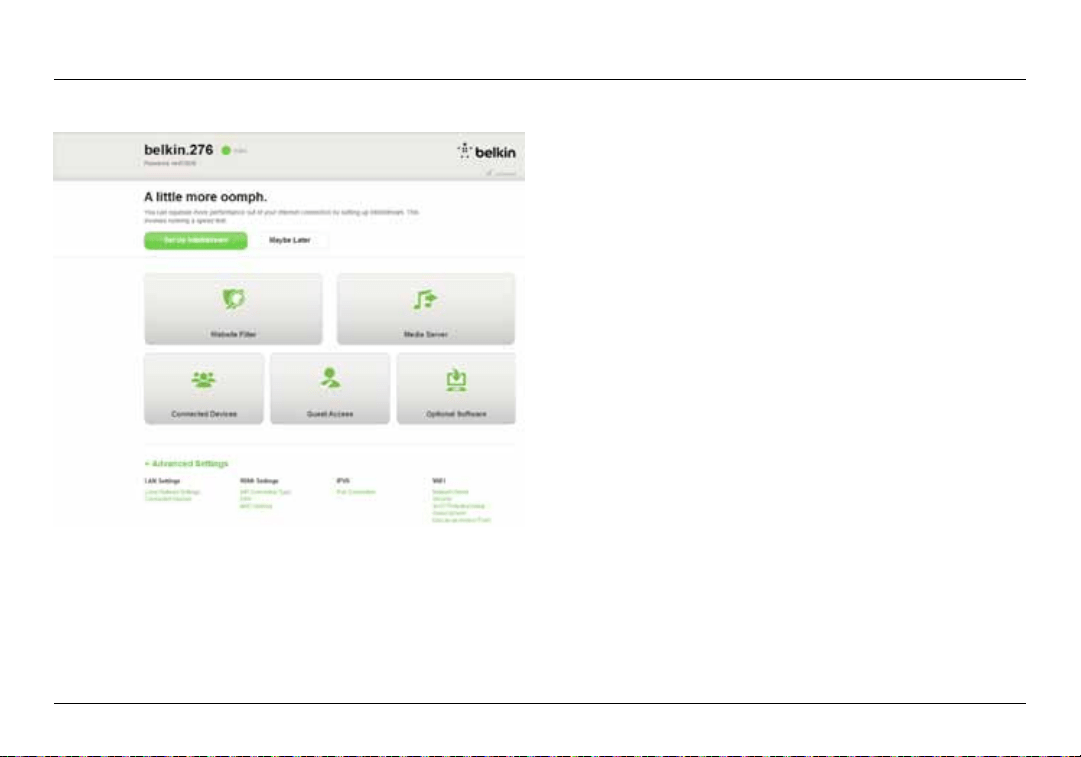Screen dimensions: 1081x757
Task: Open the ISP Connection Type link
Action: click(265, 492)
